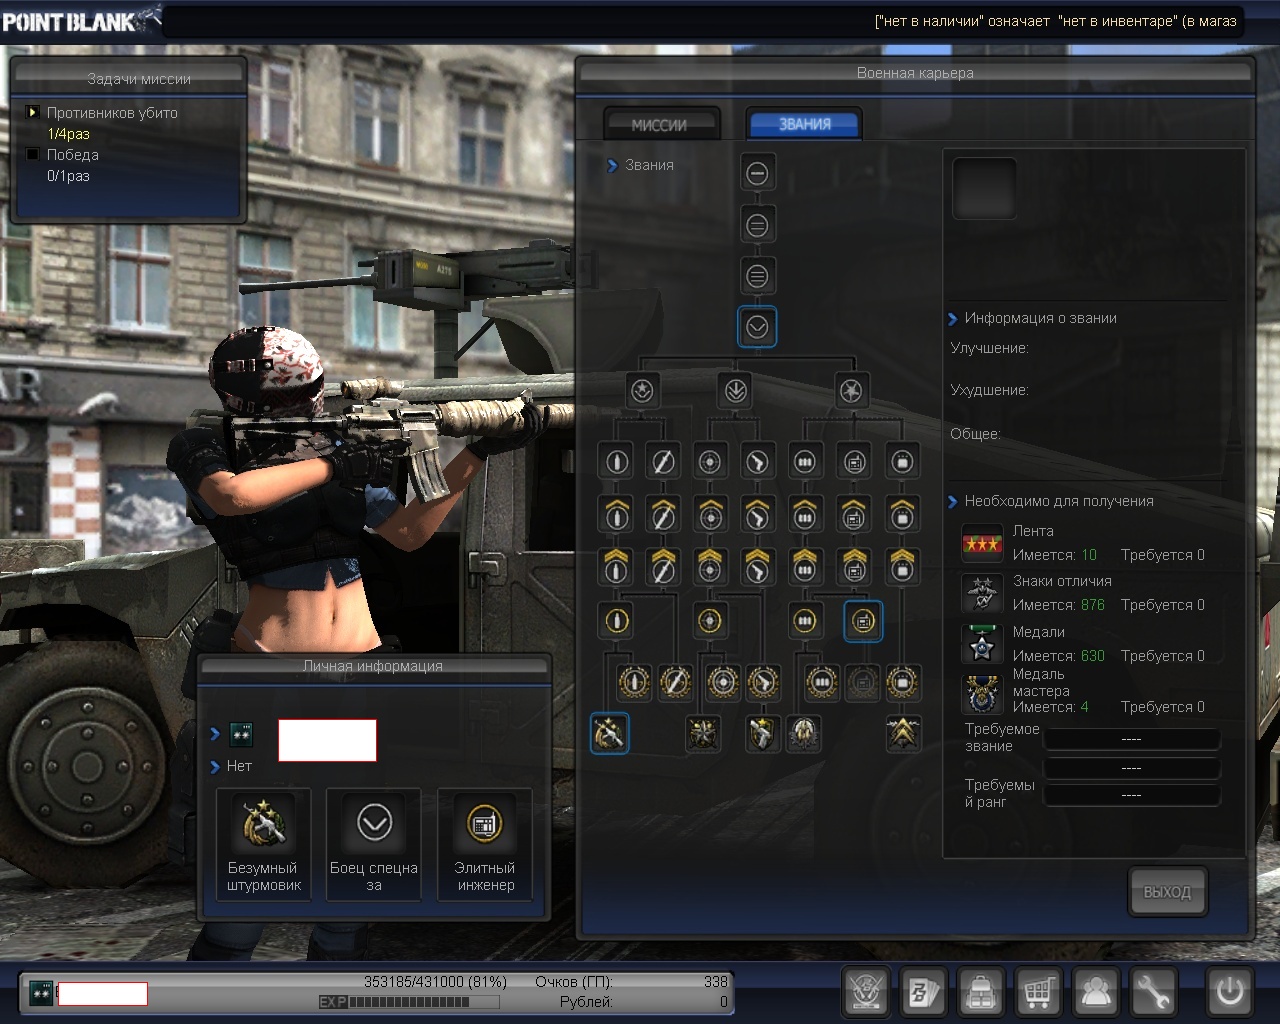Screen dimensions: 1280x1024
Task: Click the EXP progress bar
Action: [x=408, y=1001]
